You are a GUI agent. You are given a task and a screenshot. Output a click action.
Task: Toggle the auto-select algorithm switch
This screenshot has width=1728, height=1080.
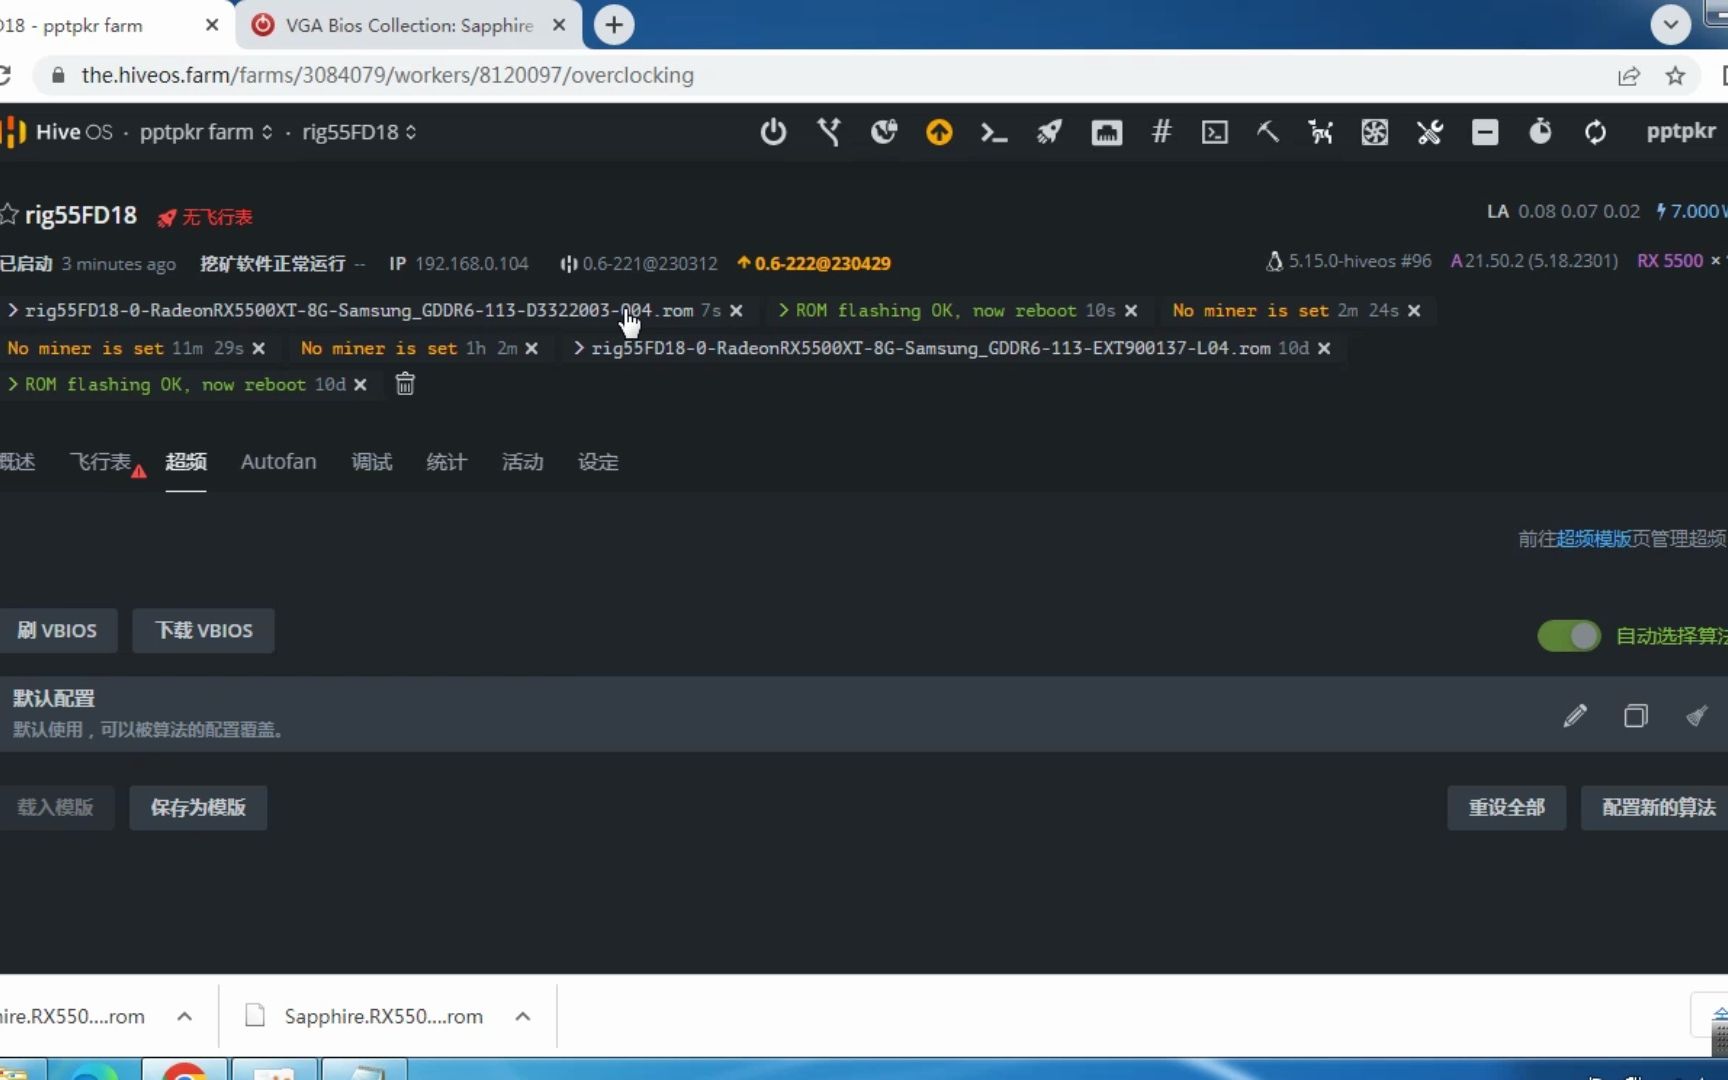pyautogui.click(x=1569, y=636)
